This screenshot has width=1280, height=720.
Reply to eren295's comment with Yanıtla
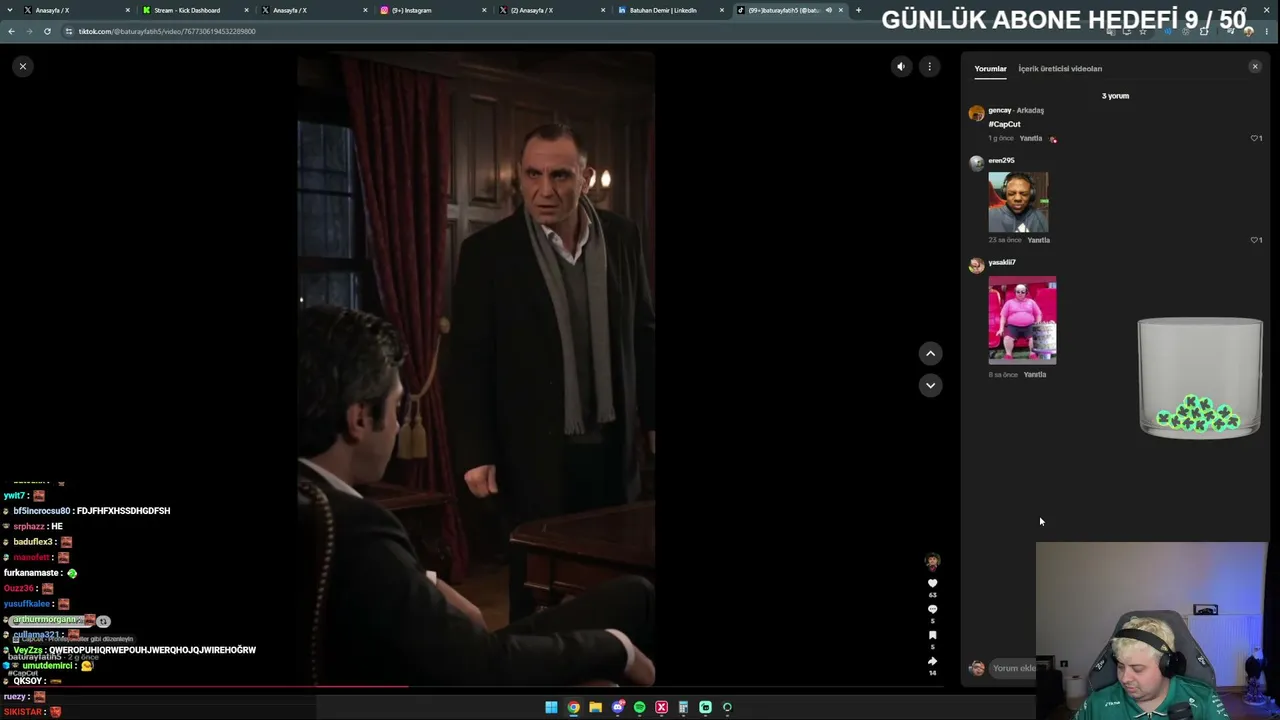click(x=1039, y=240)
